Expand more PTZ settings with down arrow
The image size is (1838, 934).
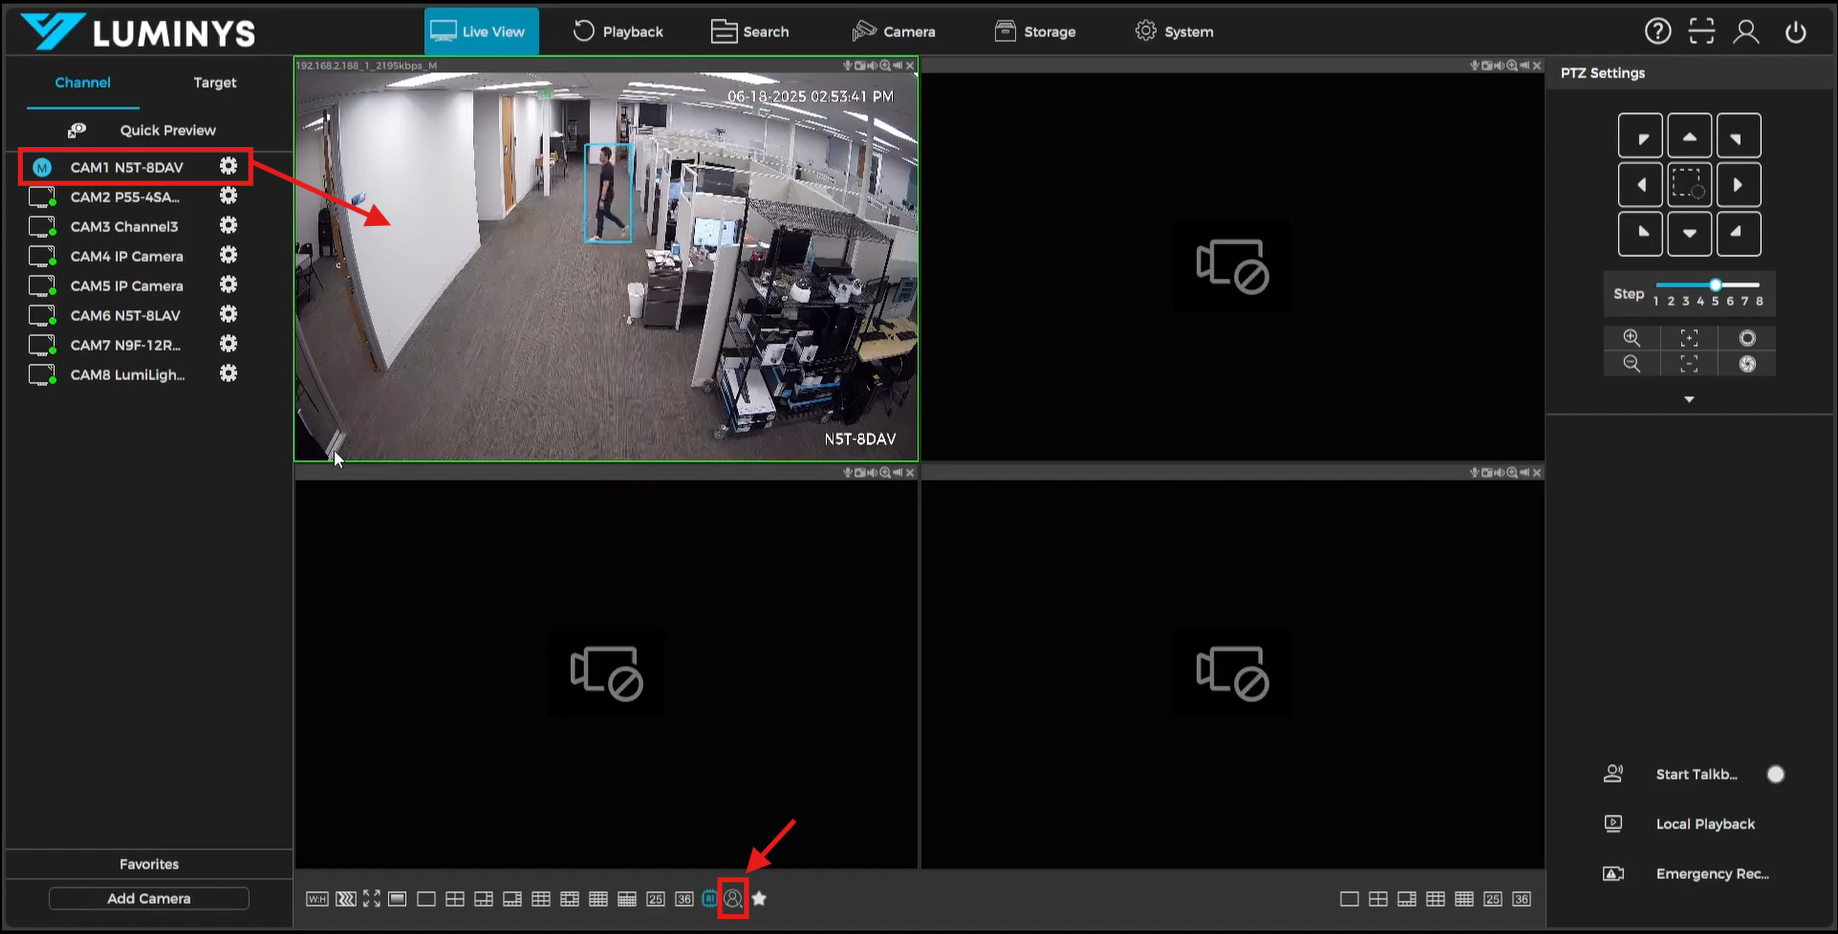click(1689, 400)
